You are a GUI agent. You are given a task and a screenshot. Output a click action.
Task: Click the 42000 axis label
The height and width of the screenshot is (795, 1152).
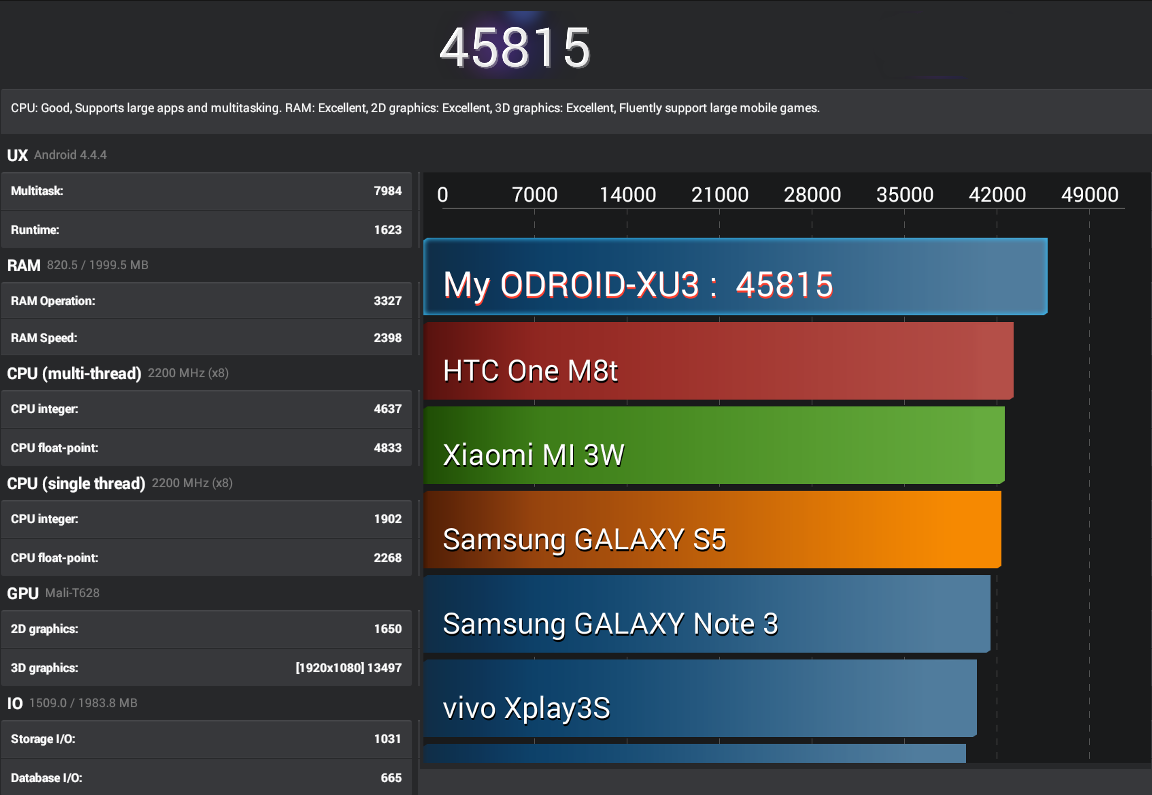click(997, 195)
